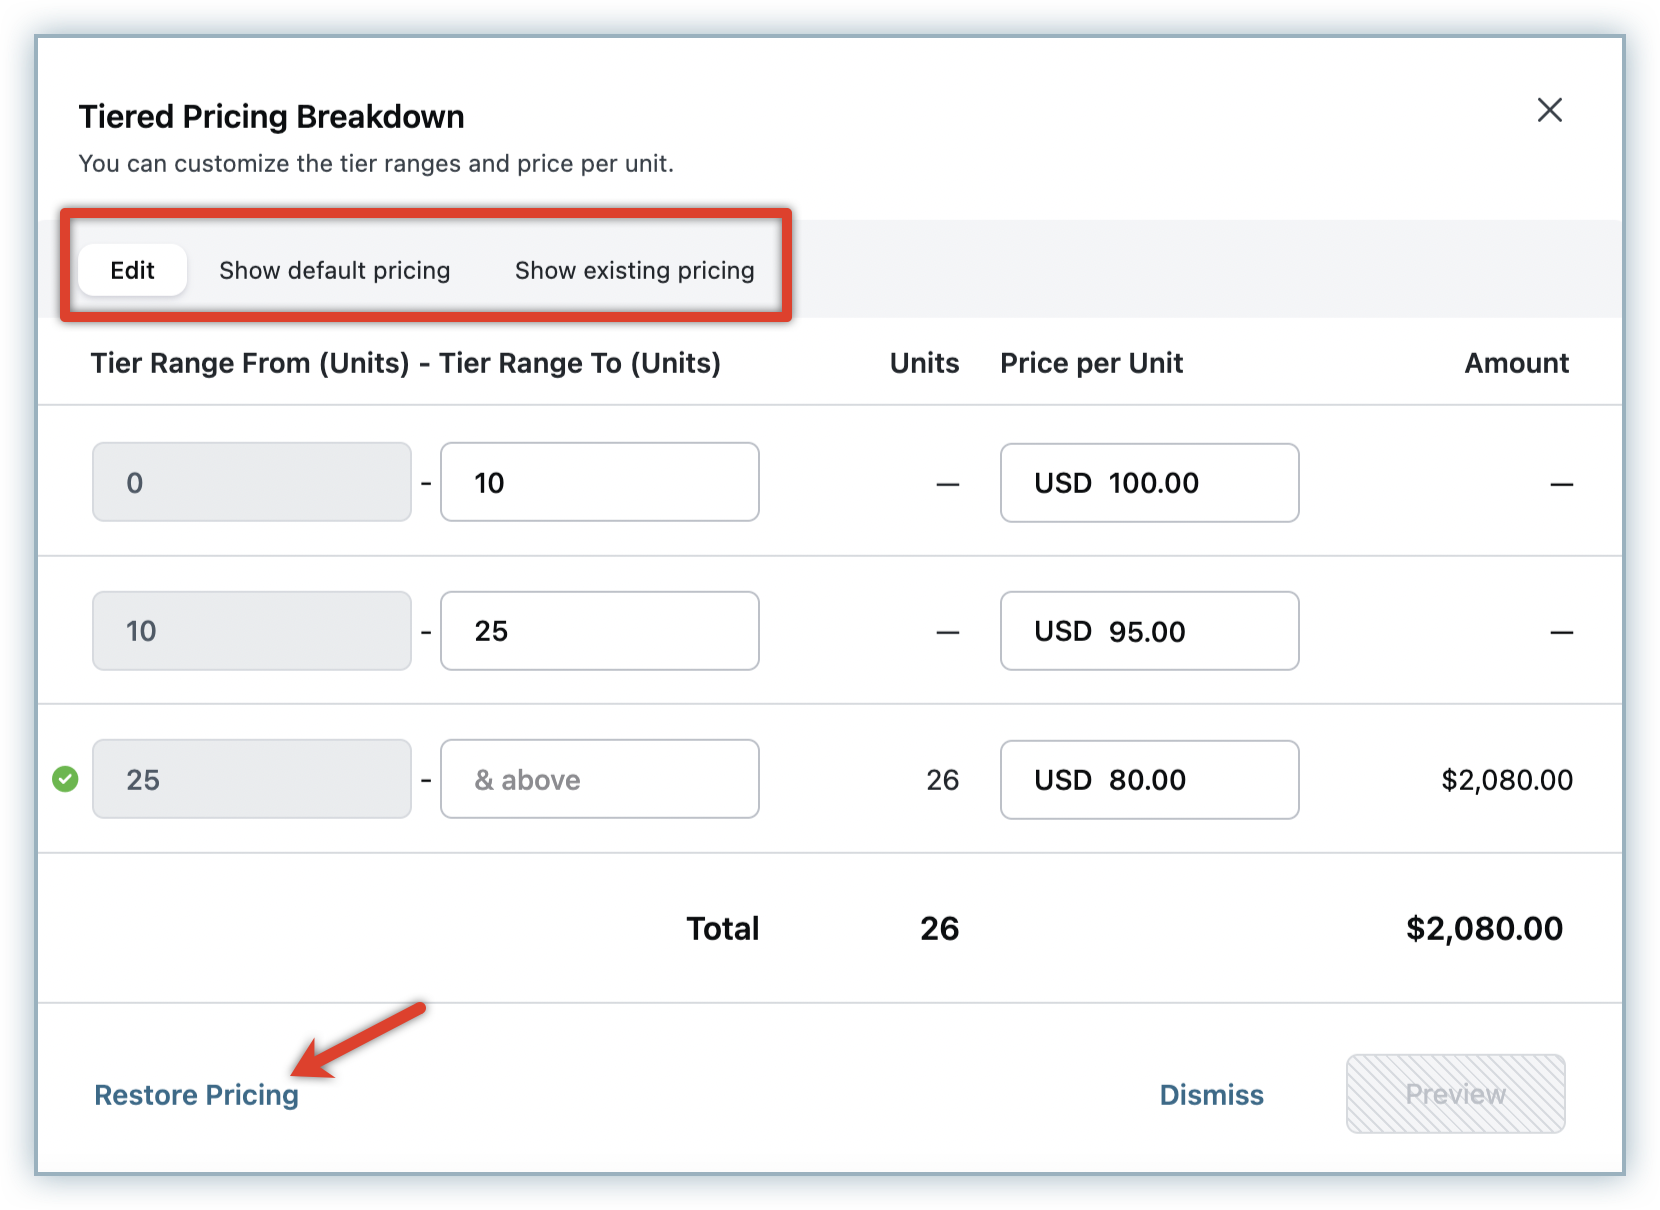Screen dimensions: 1660x1210
Task: Select the Edit tab
Action: (x=132, y=270)
